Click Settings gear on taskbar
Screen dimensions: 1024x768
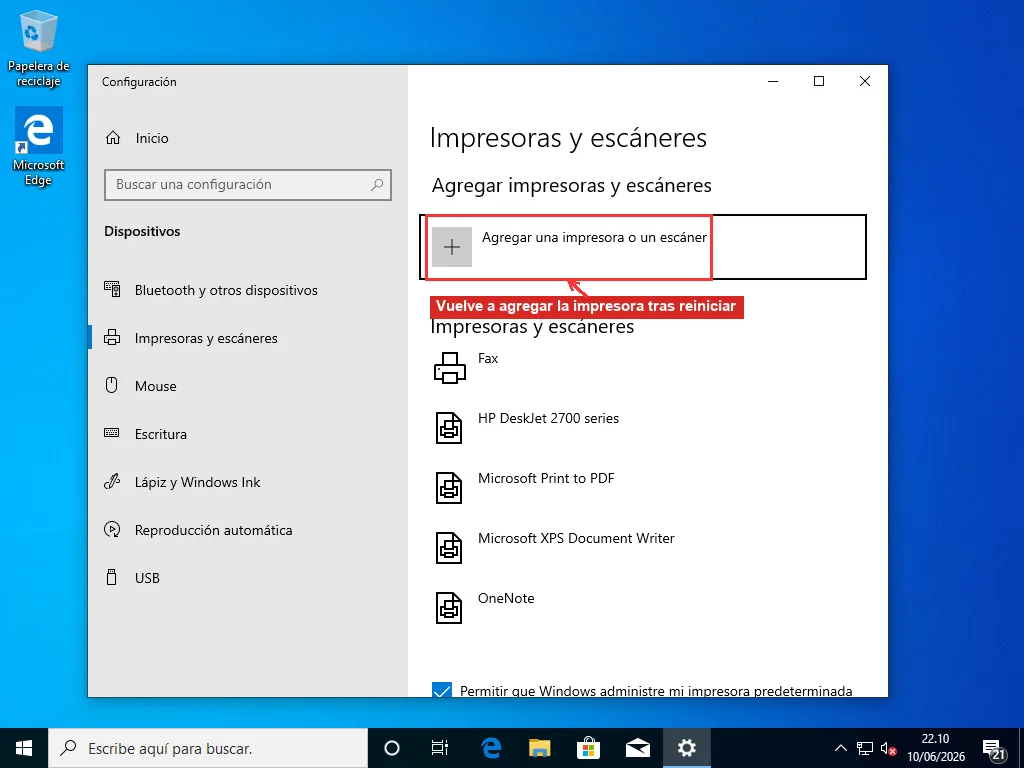coord(686,748)
